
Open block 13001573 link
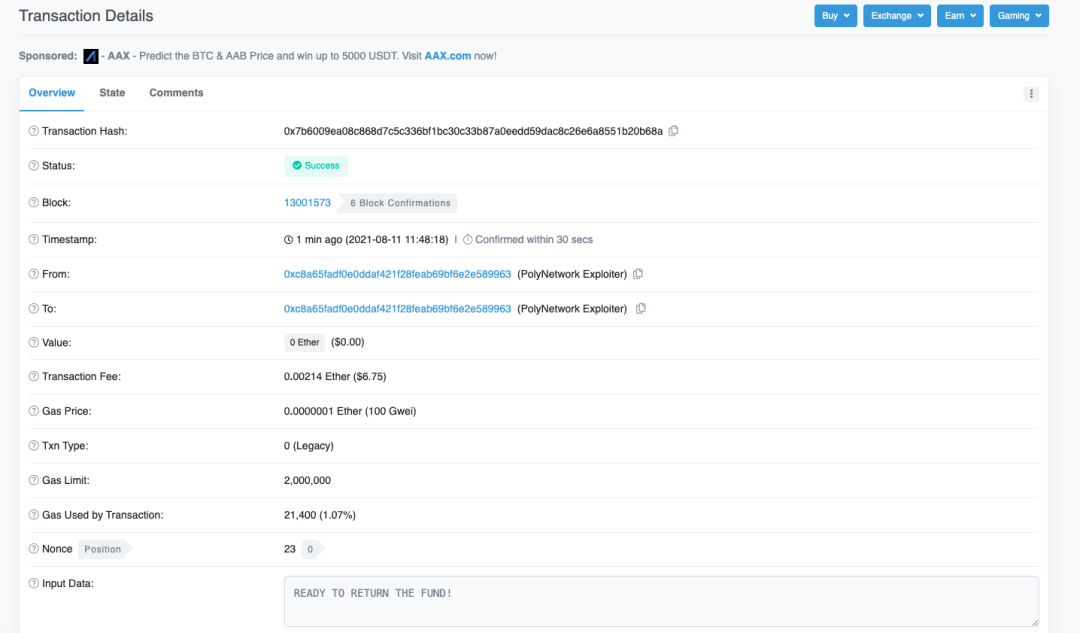click(307, 203)
